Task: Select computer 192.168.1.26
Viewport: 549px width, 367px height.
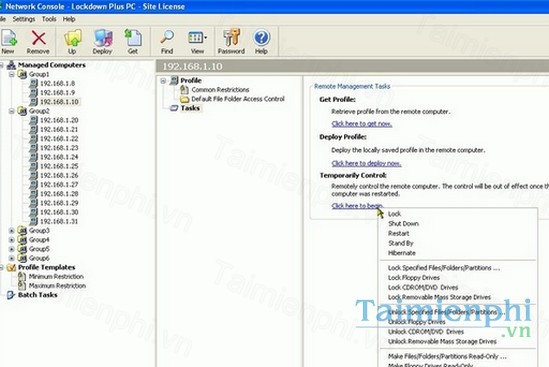Action: pos(59,175)
